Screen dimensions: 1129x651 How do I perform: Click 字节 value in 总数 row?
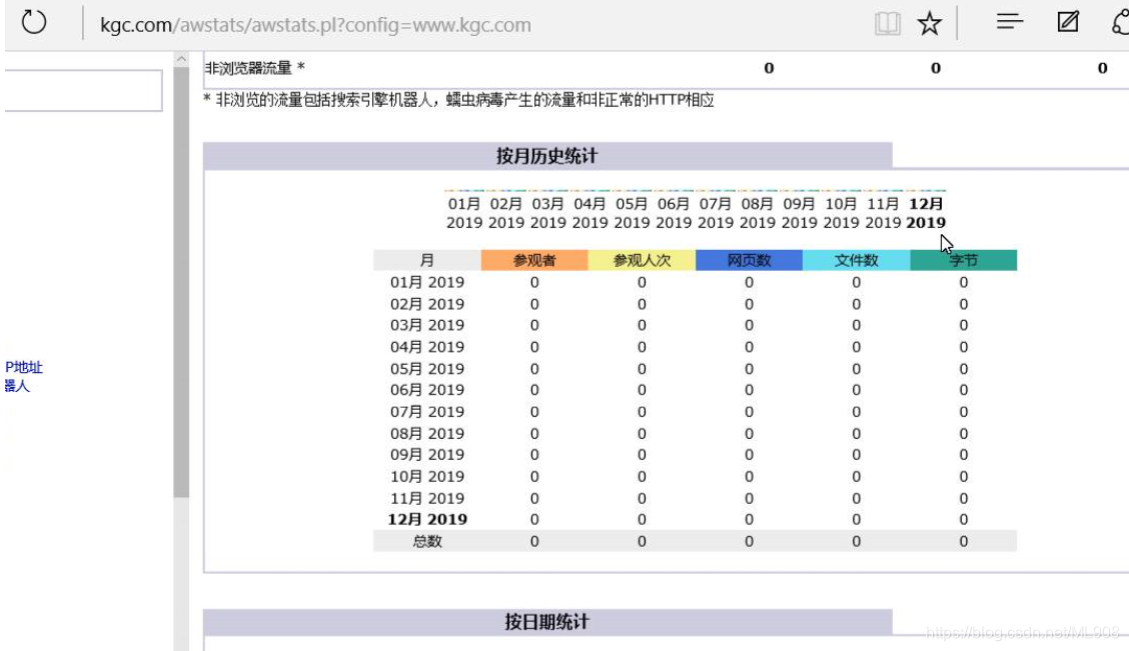(x=963, y=542)
